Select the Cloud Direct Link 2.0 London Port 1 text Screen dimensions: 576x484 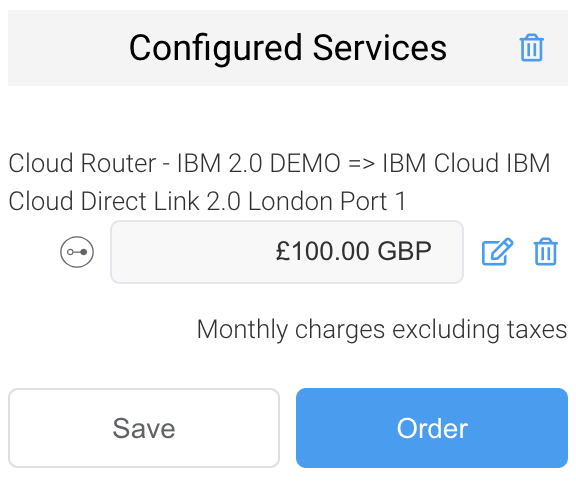point(207,201)
